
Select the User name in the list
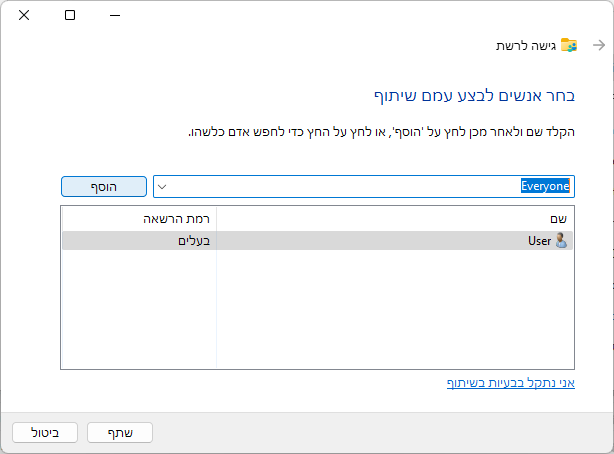pyautogui.click(x=539, y=241)
